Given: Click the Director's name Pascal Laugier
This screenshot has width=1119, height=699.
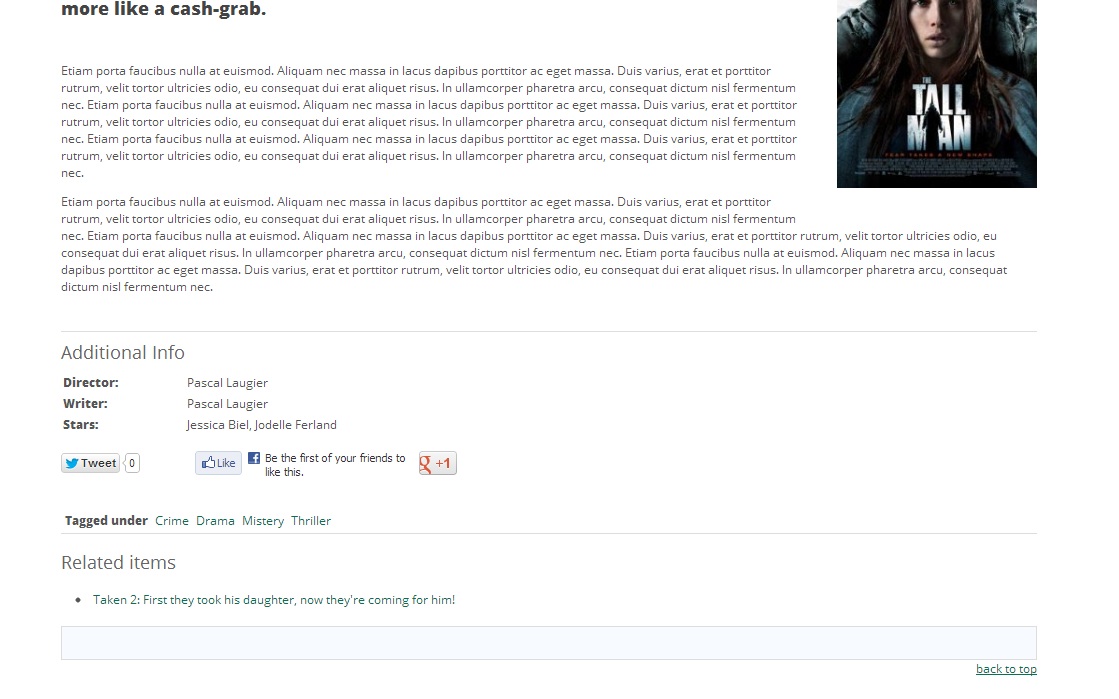Looking at the screenshot, I should pos(228,383).
